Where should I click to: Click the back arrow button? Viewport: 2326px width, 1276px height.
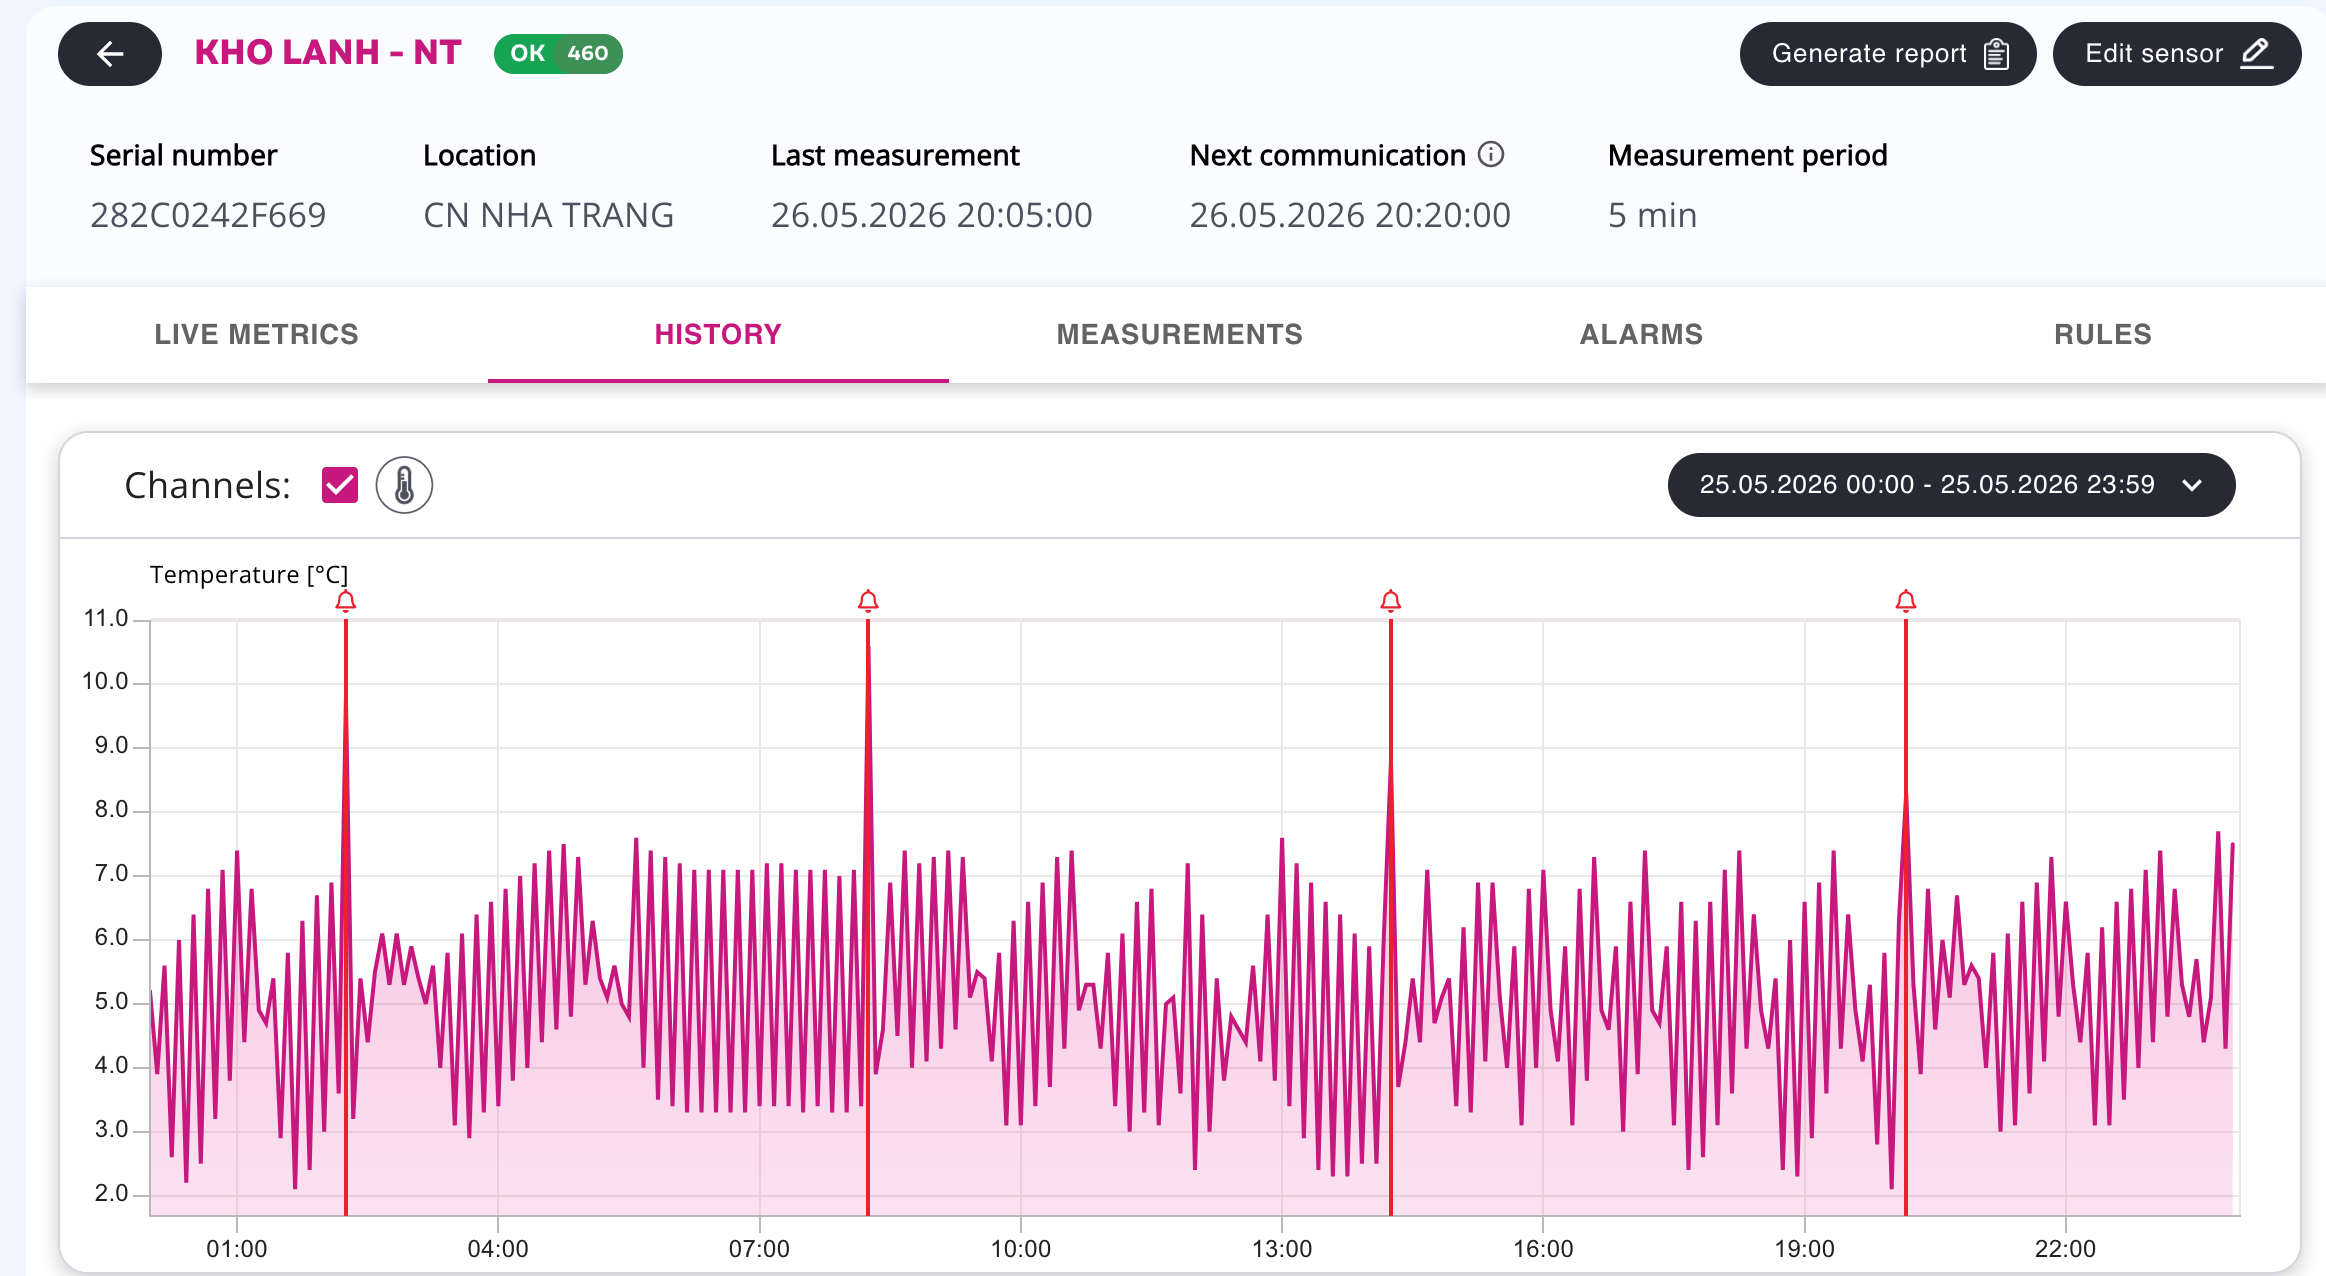click(110, 54)
